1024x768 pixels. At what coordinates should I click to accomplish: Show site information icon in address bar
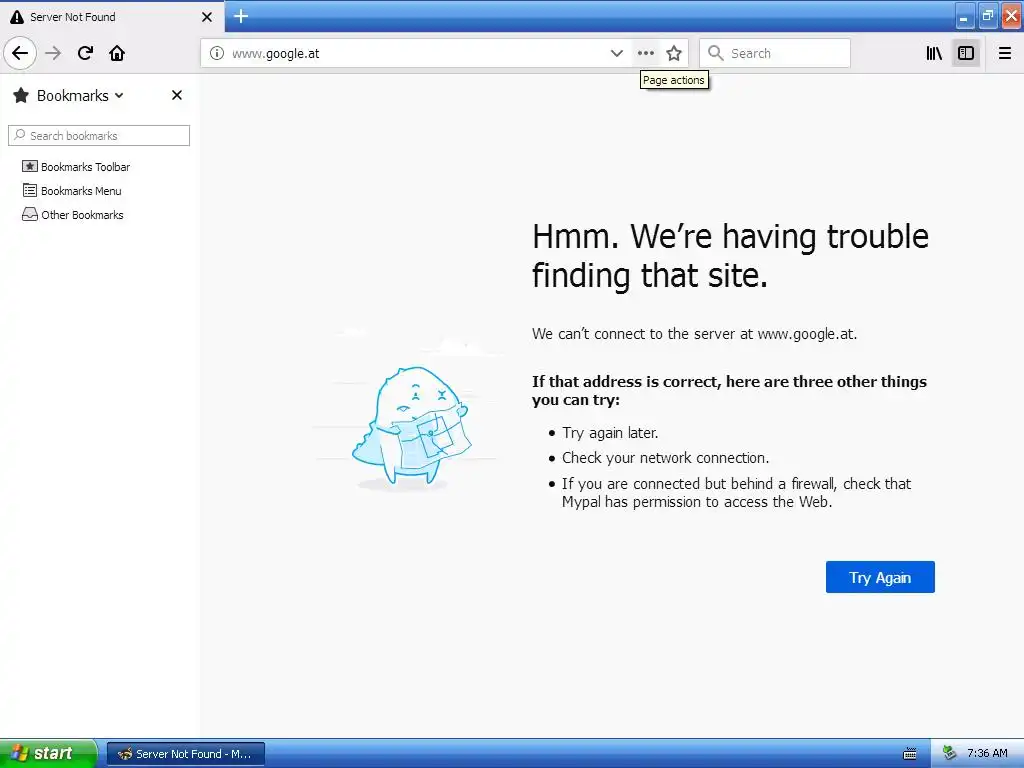point(217,53)
